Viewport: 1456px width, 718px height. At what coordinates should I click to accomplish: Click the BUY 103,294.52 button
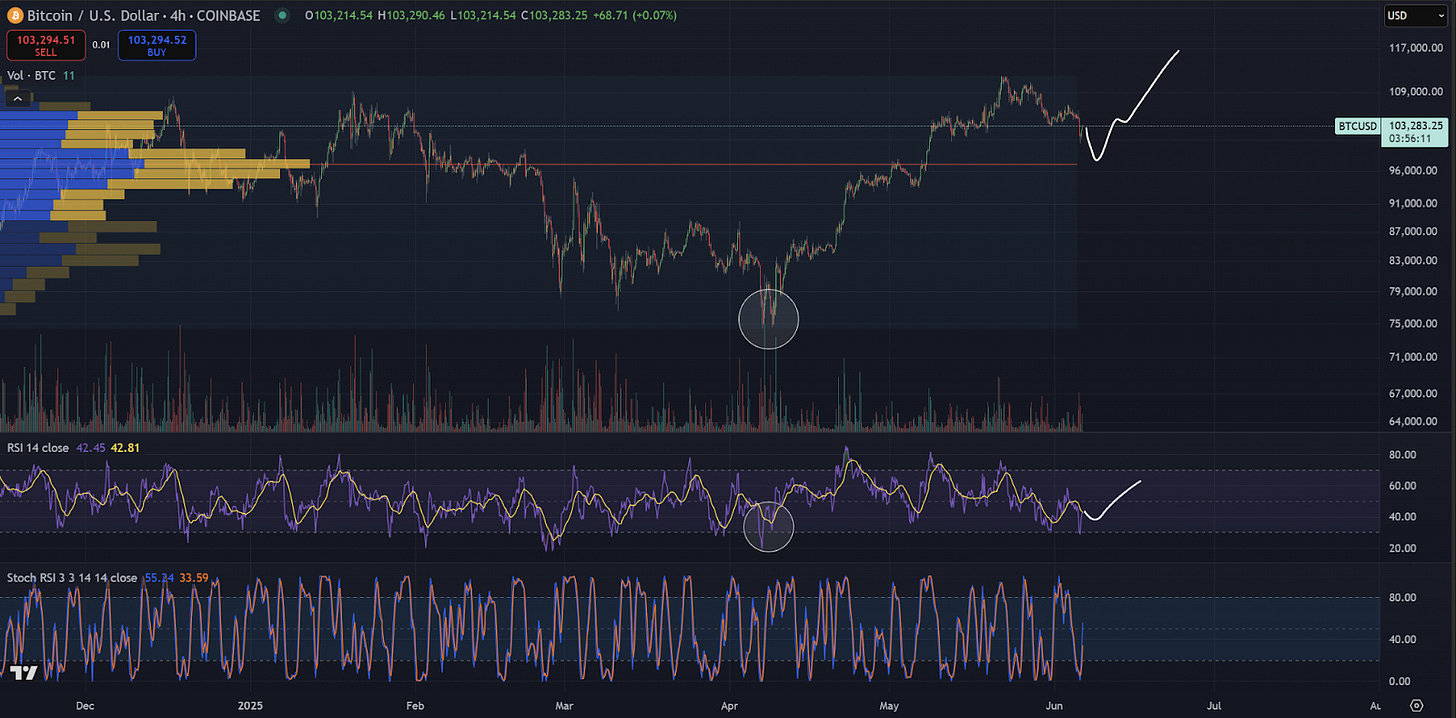tap(157, 45)
